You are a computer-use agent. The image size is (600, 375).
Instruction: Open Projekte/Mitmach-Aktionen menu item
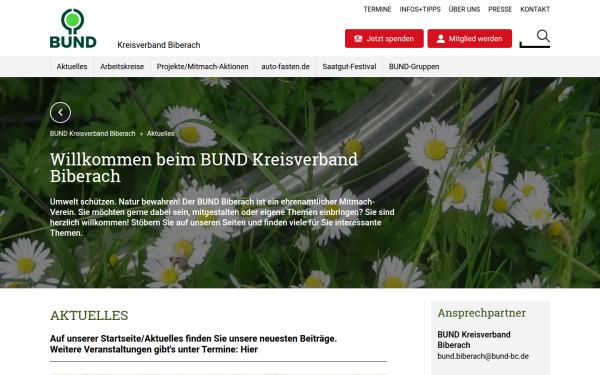(x=202, y=67)
